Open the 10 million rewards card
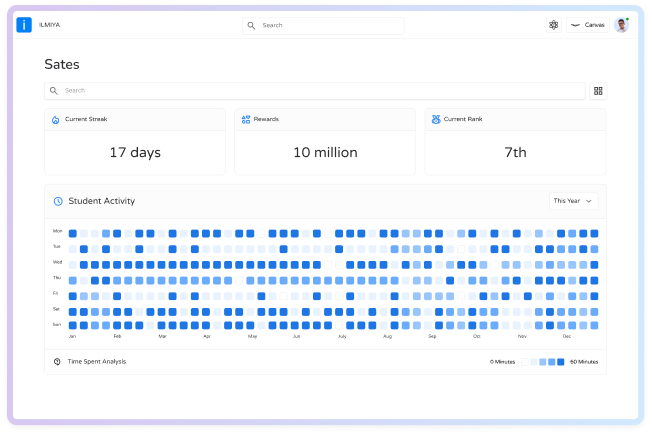The height and width of the screenshot is (435, 652). tap(325, 153)
